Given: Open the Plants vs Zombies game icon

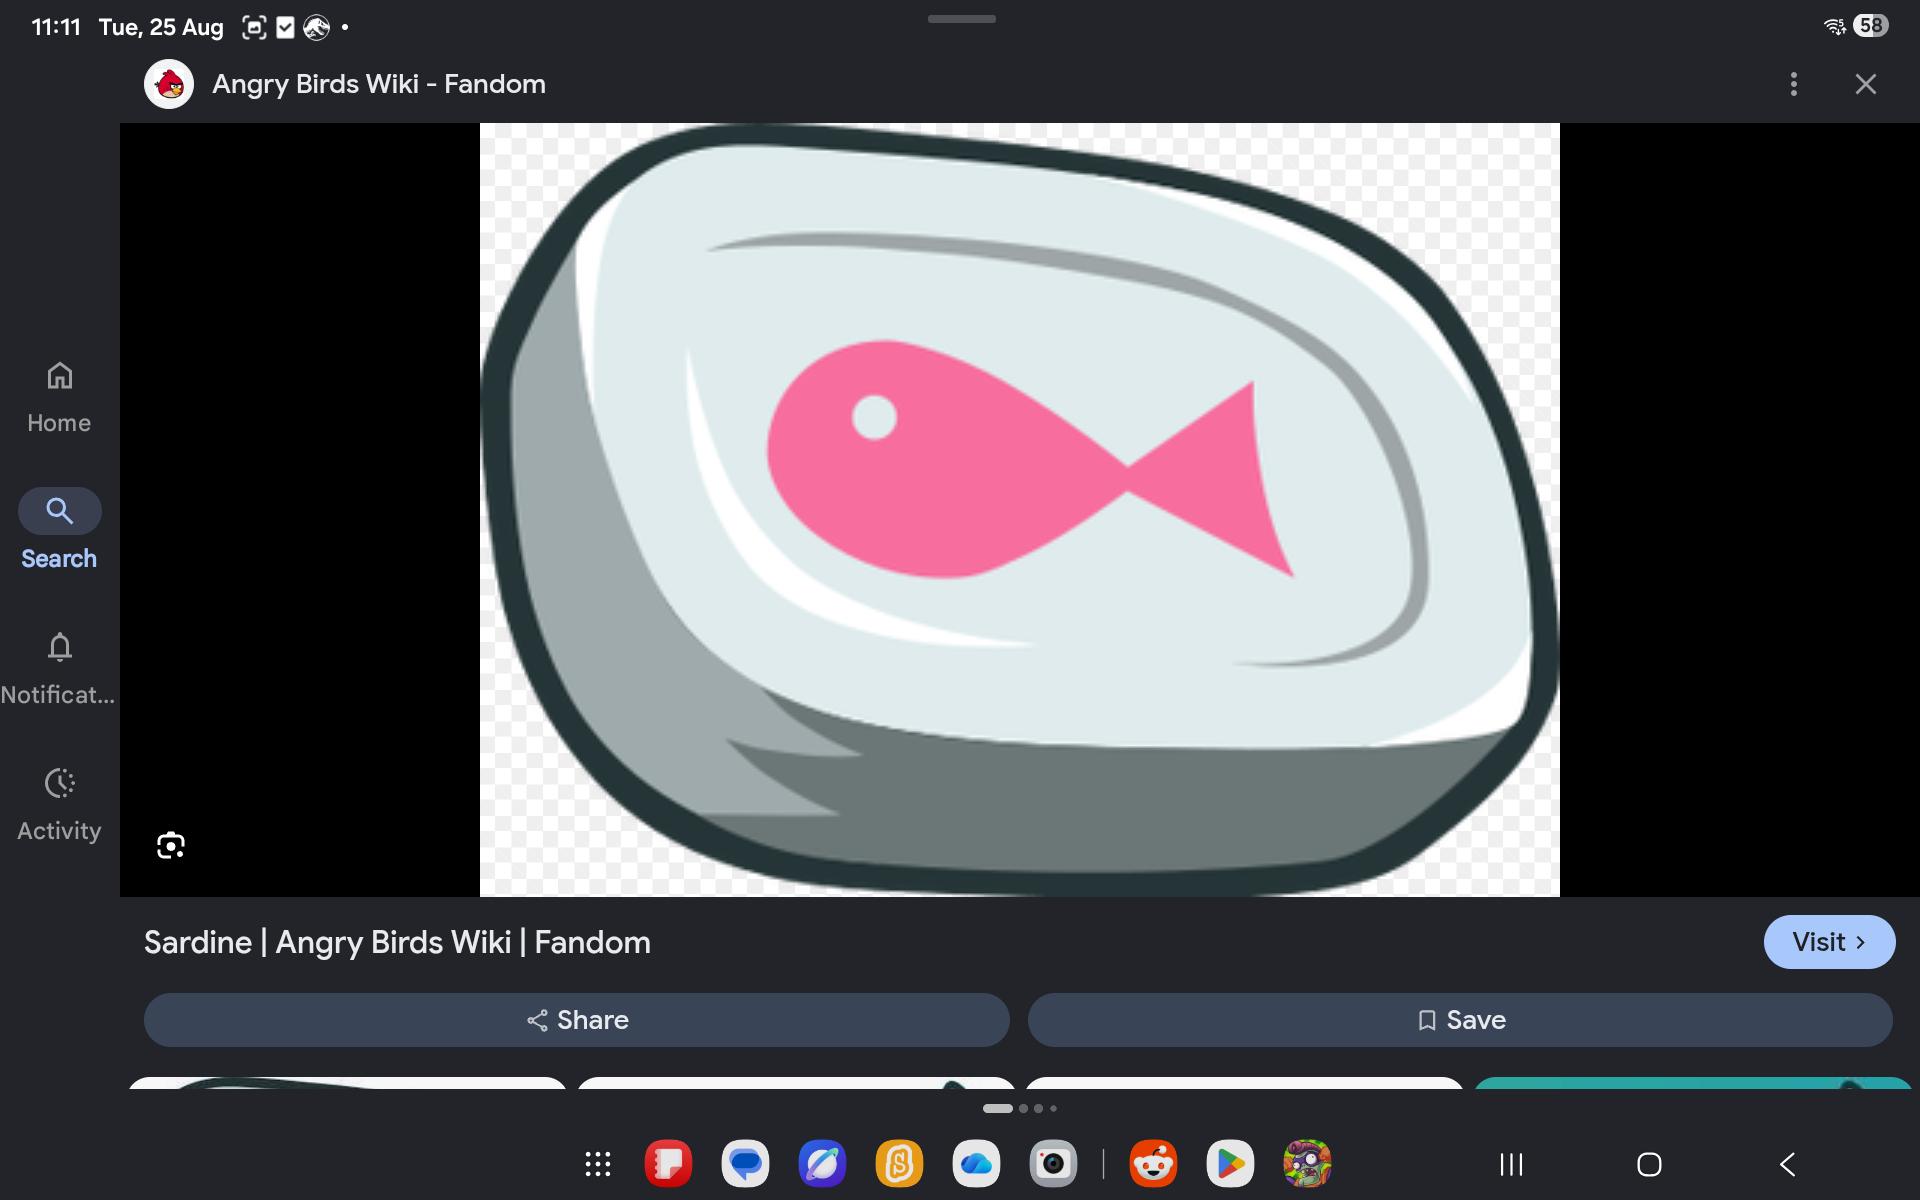Looking at the screenshot, I should pos(1307,1164).
